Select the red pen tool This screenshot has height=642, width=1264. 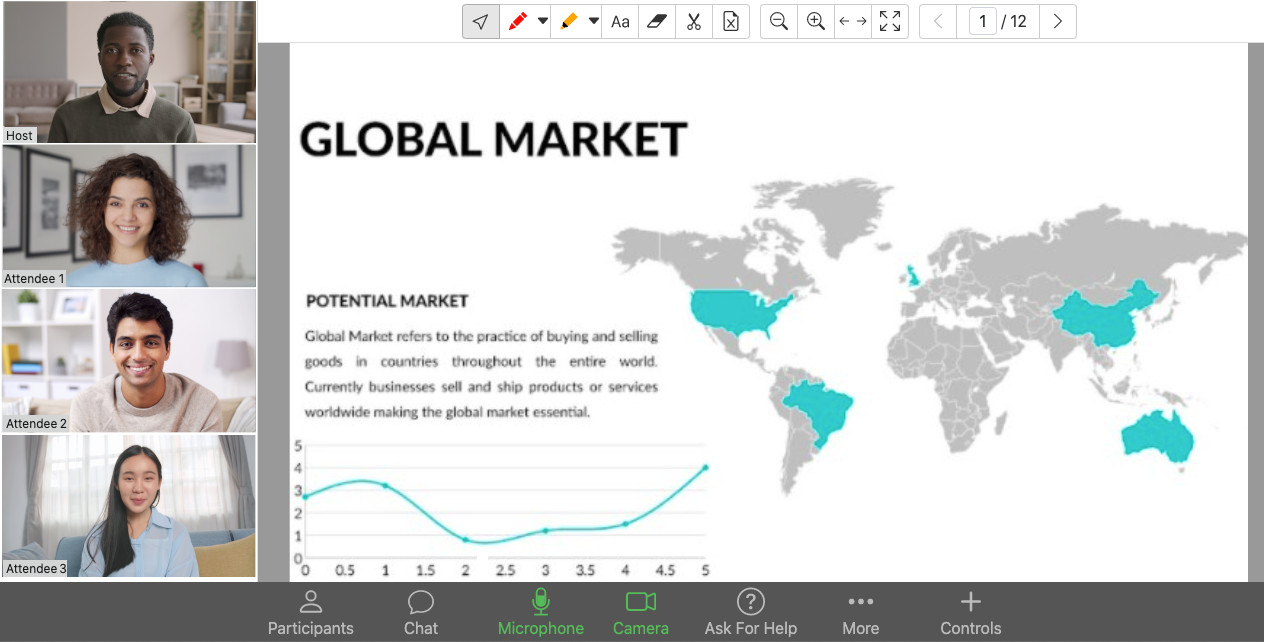coord(517,21)
